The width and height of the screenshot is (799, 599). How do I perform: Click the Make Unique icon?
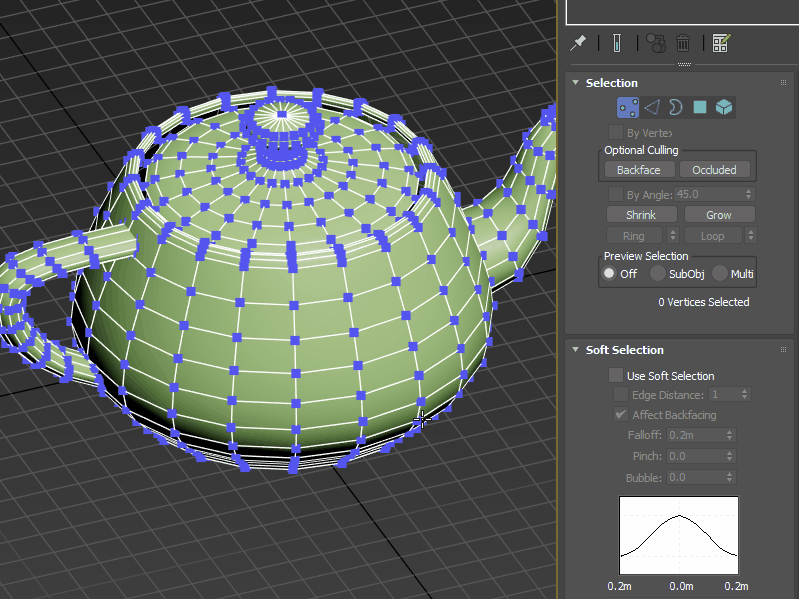(656, 43)
